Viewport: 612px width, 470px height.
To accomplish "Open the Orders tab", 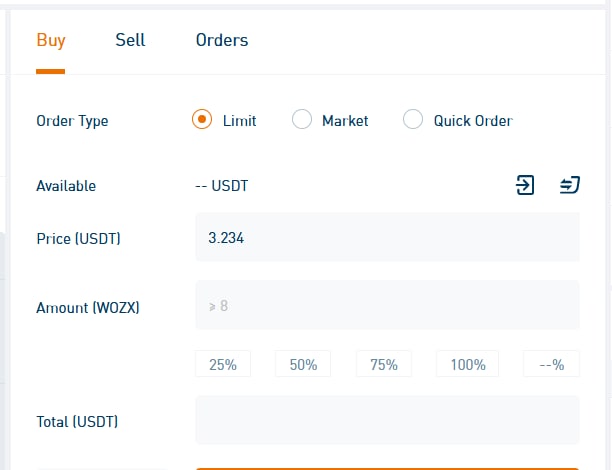I will tap(222, 40).
